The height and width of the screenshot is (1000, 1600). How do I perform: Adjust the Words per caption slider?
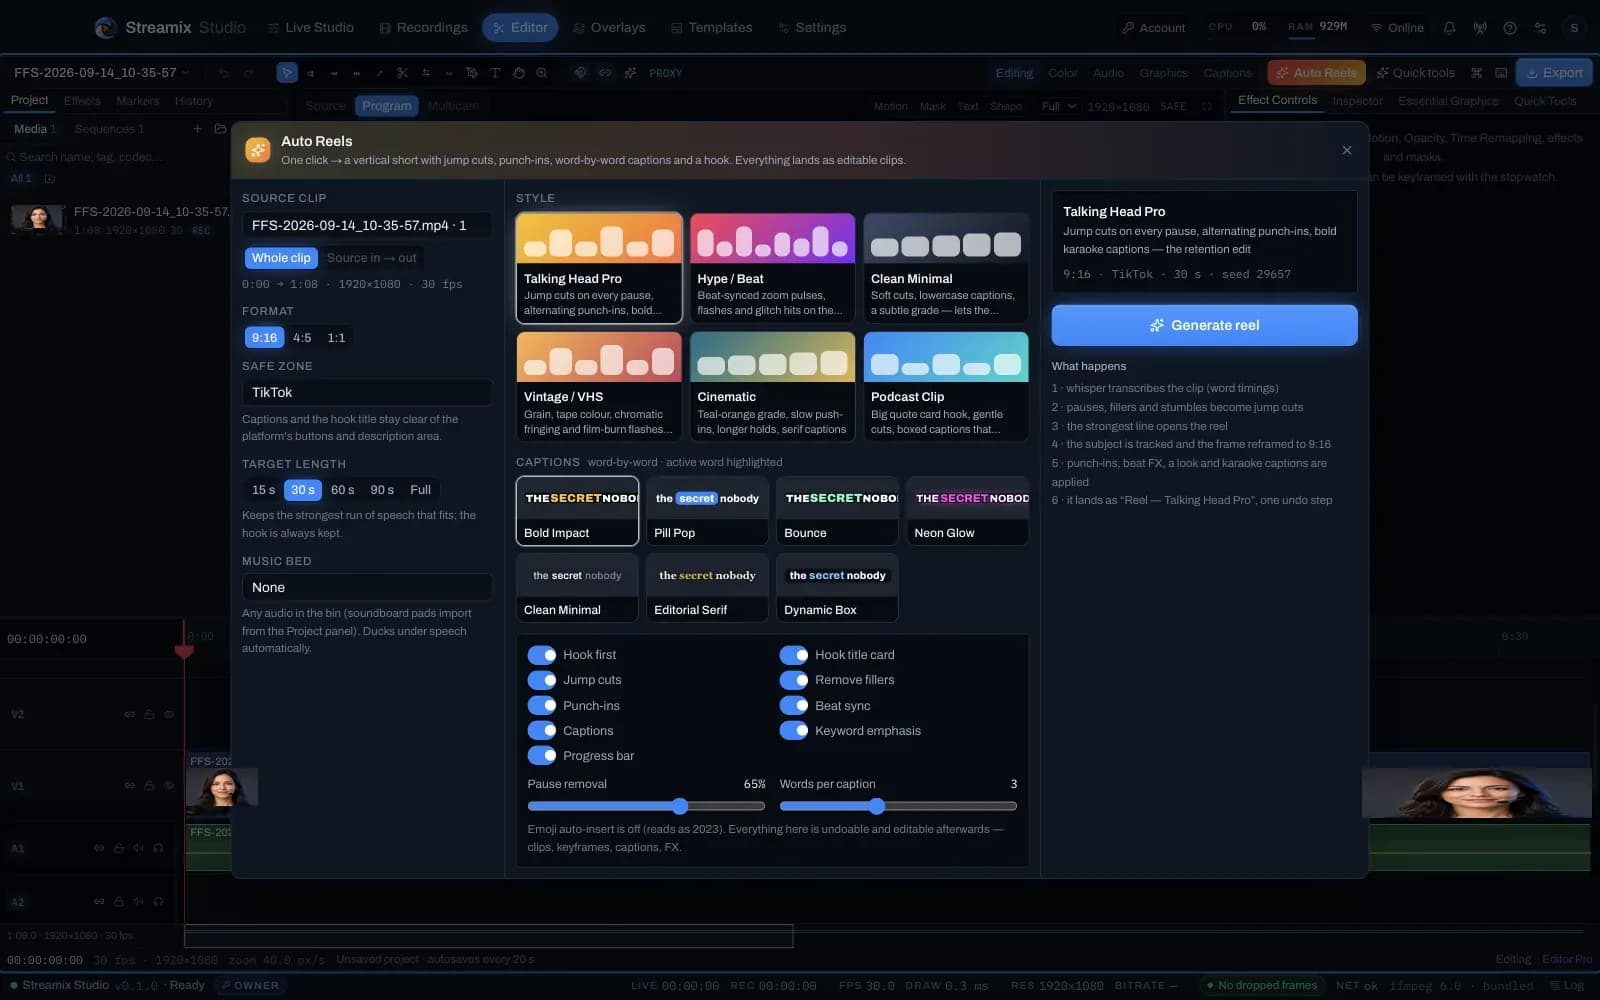[x=898, y=806]
